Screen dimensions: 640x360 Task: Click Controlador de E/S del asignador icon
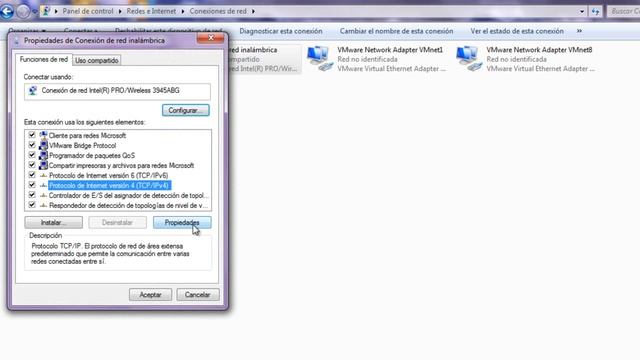click(43, 195)
